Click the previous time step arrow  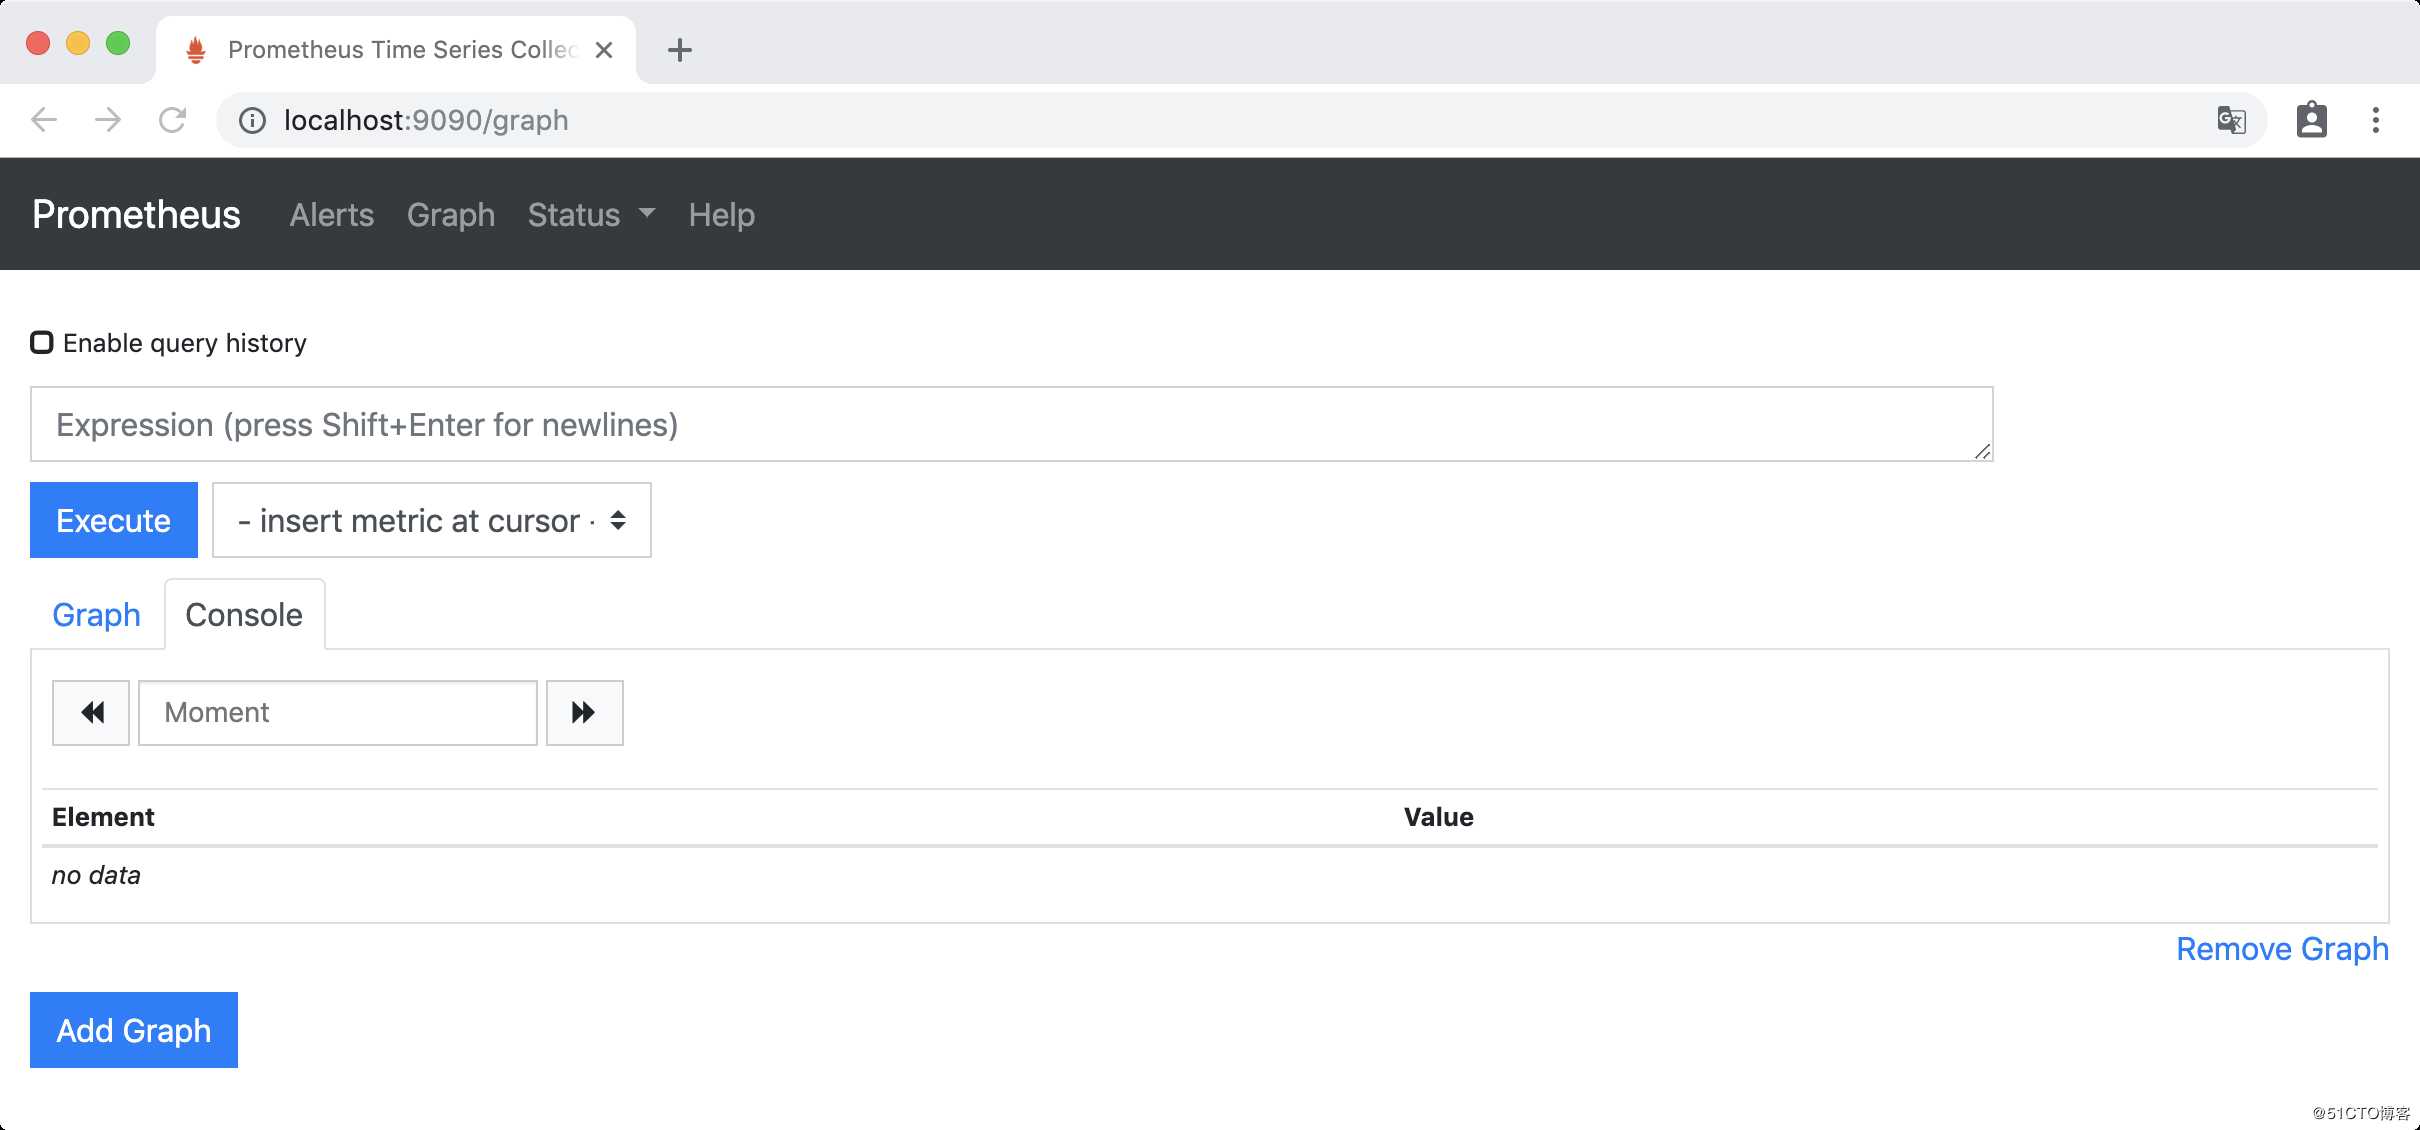click(93, 713)
